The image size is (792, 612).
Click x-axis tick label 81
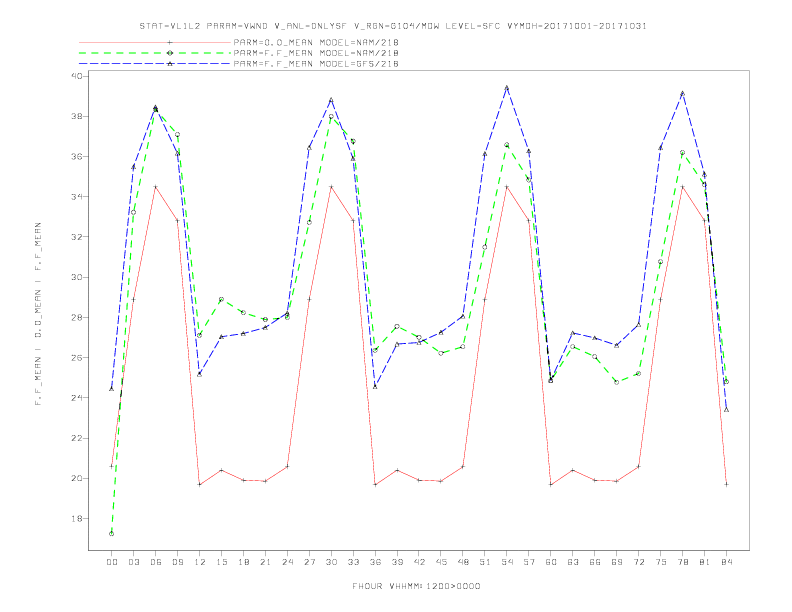tap(705, 562)
